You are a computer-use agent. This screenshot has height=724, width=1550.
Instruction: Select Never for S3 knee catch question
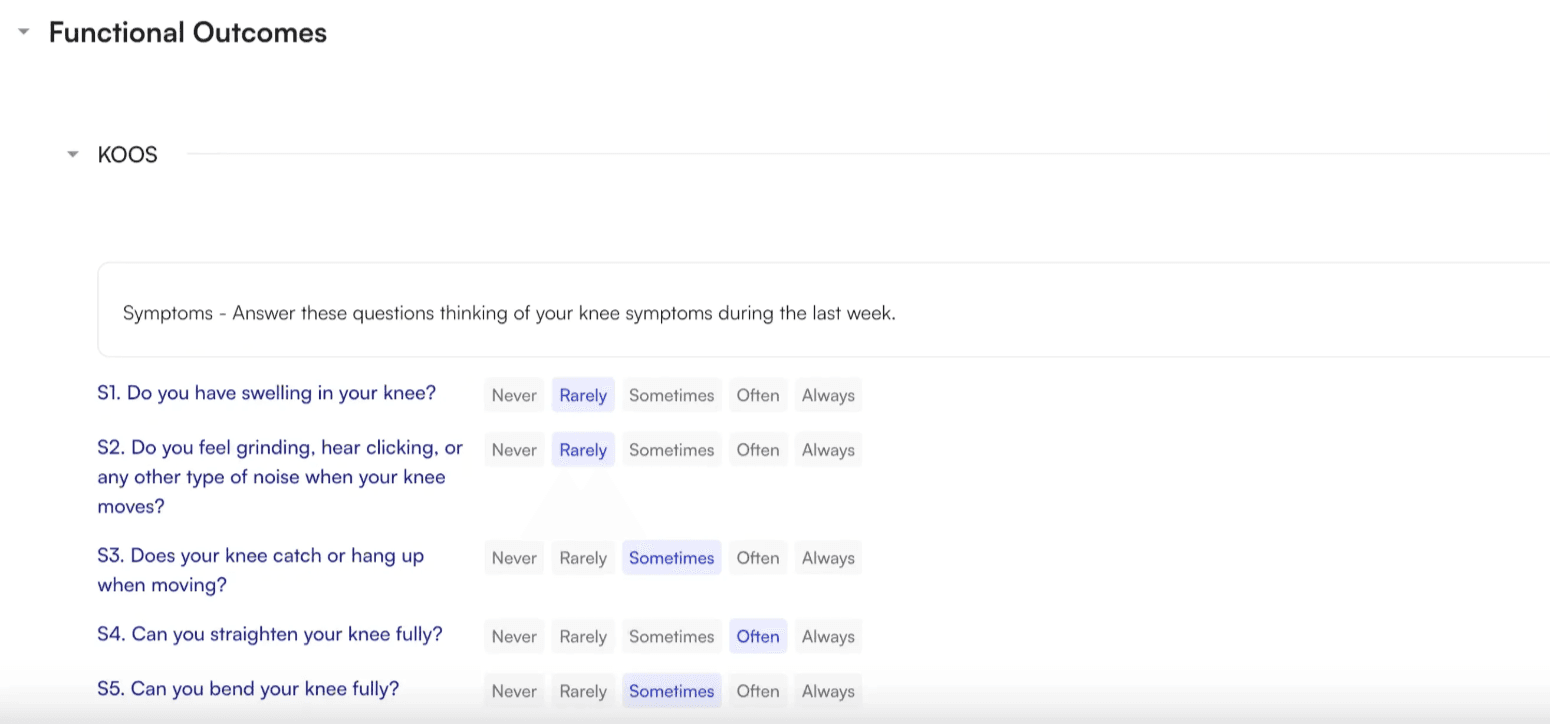click(514, 558)
